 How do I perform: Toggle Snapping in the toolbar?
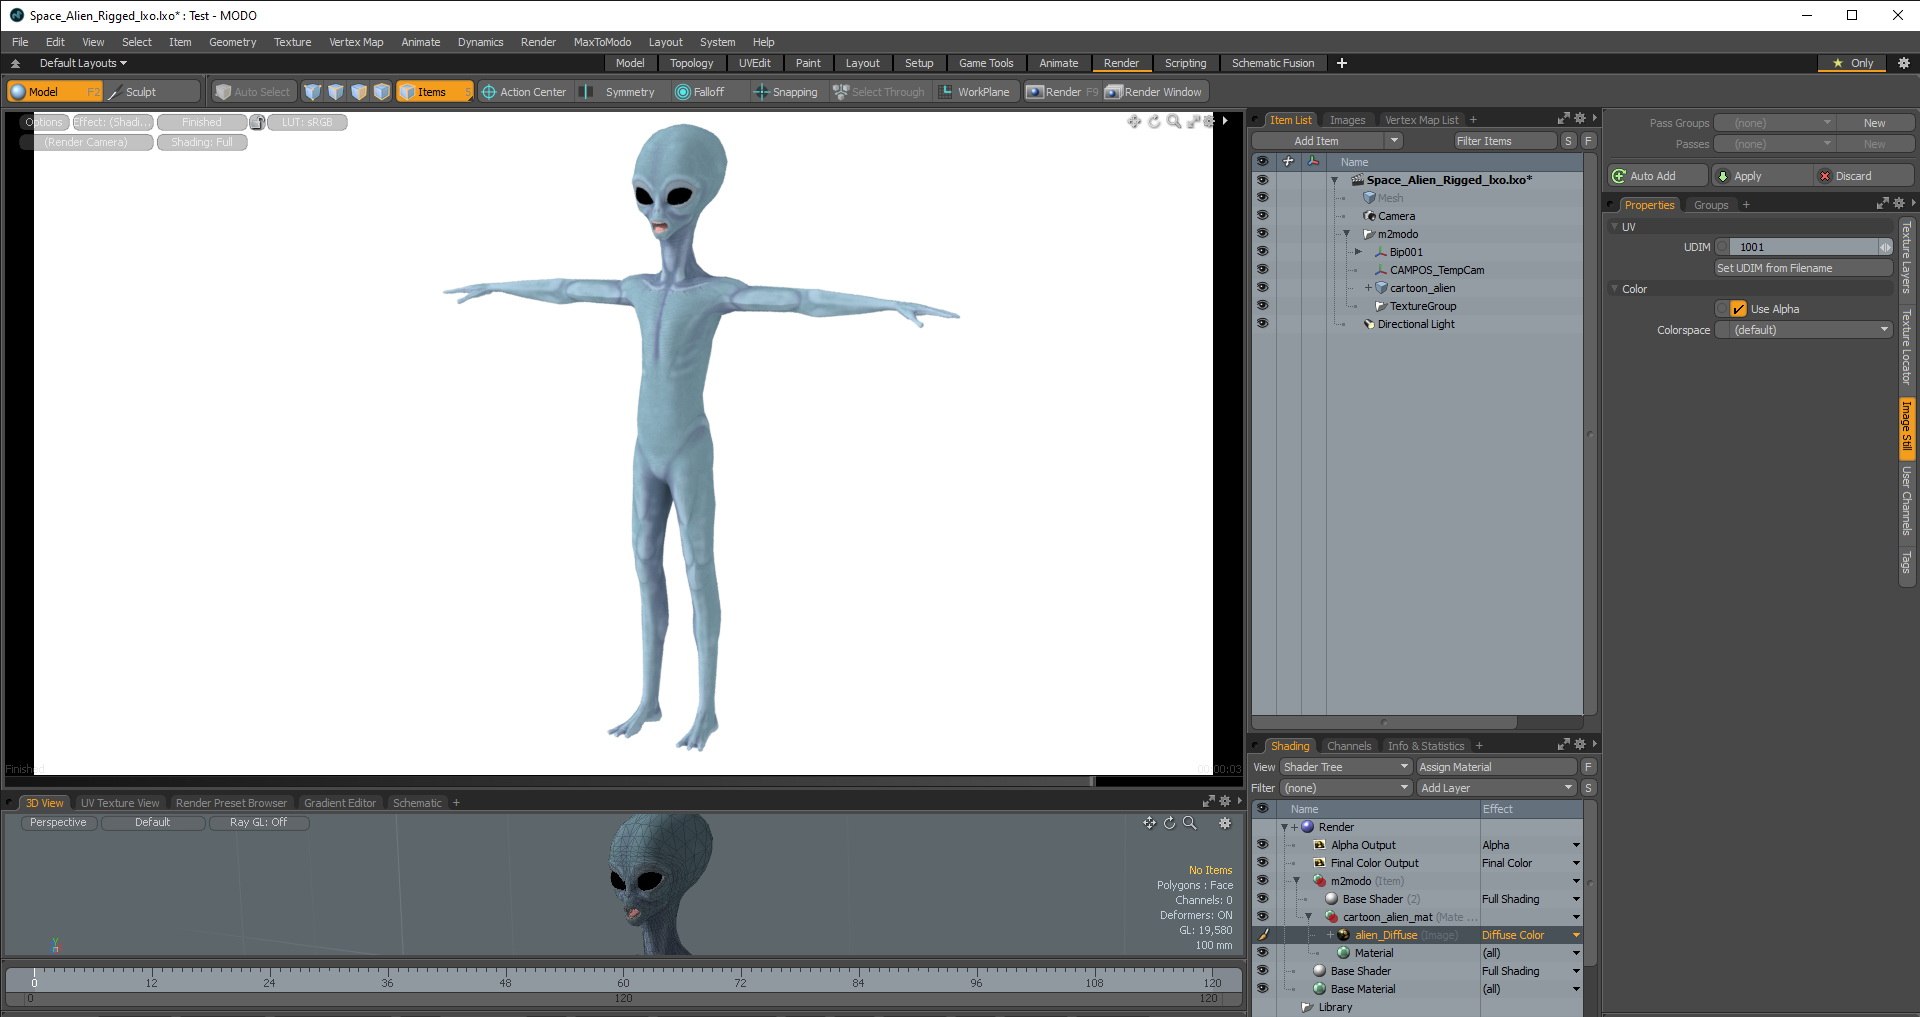(x=786, y=92)
